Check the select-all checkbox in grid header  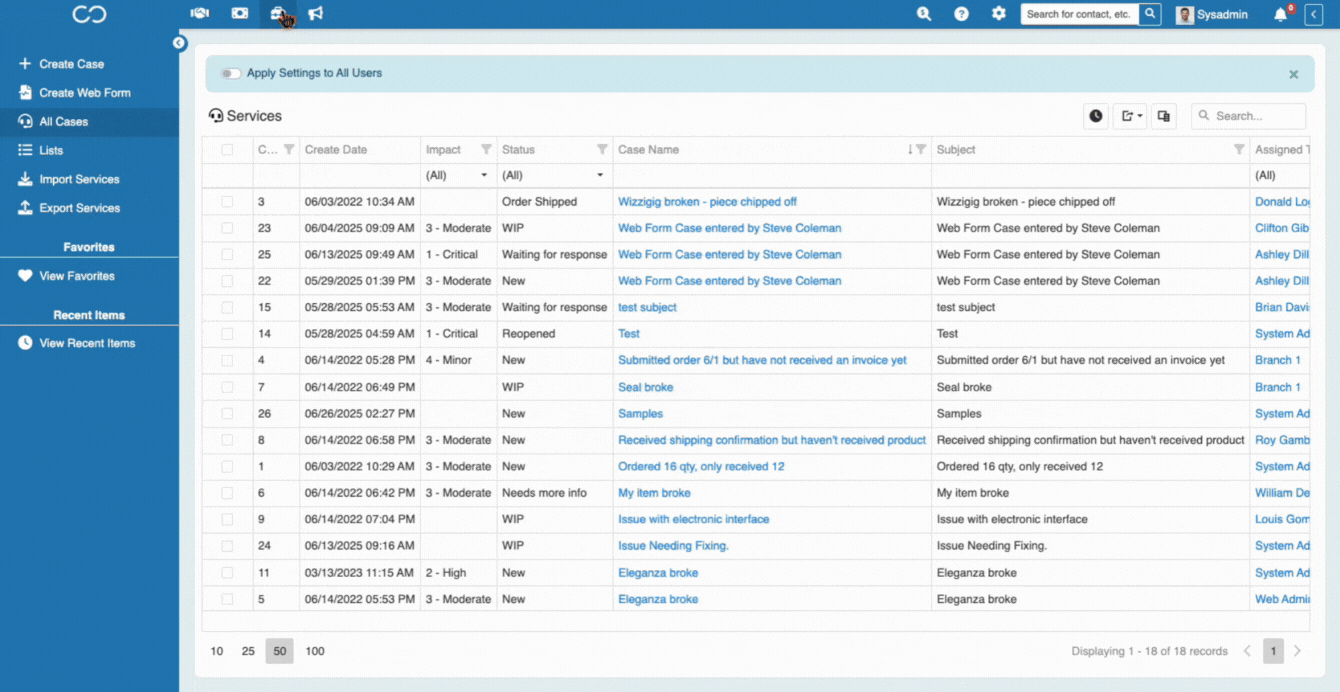click(227, 150)
